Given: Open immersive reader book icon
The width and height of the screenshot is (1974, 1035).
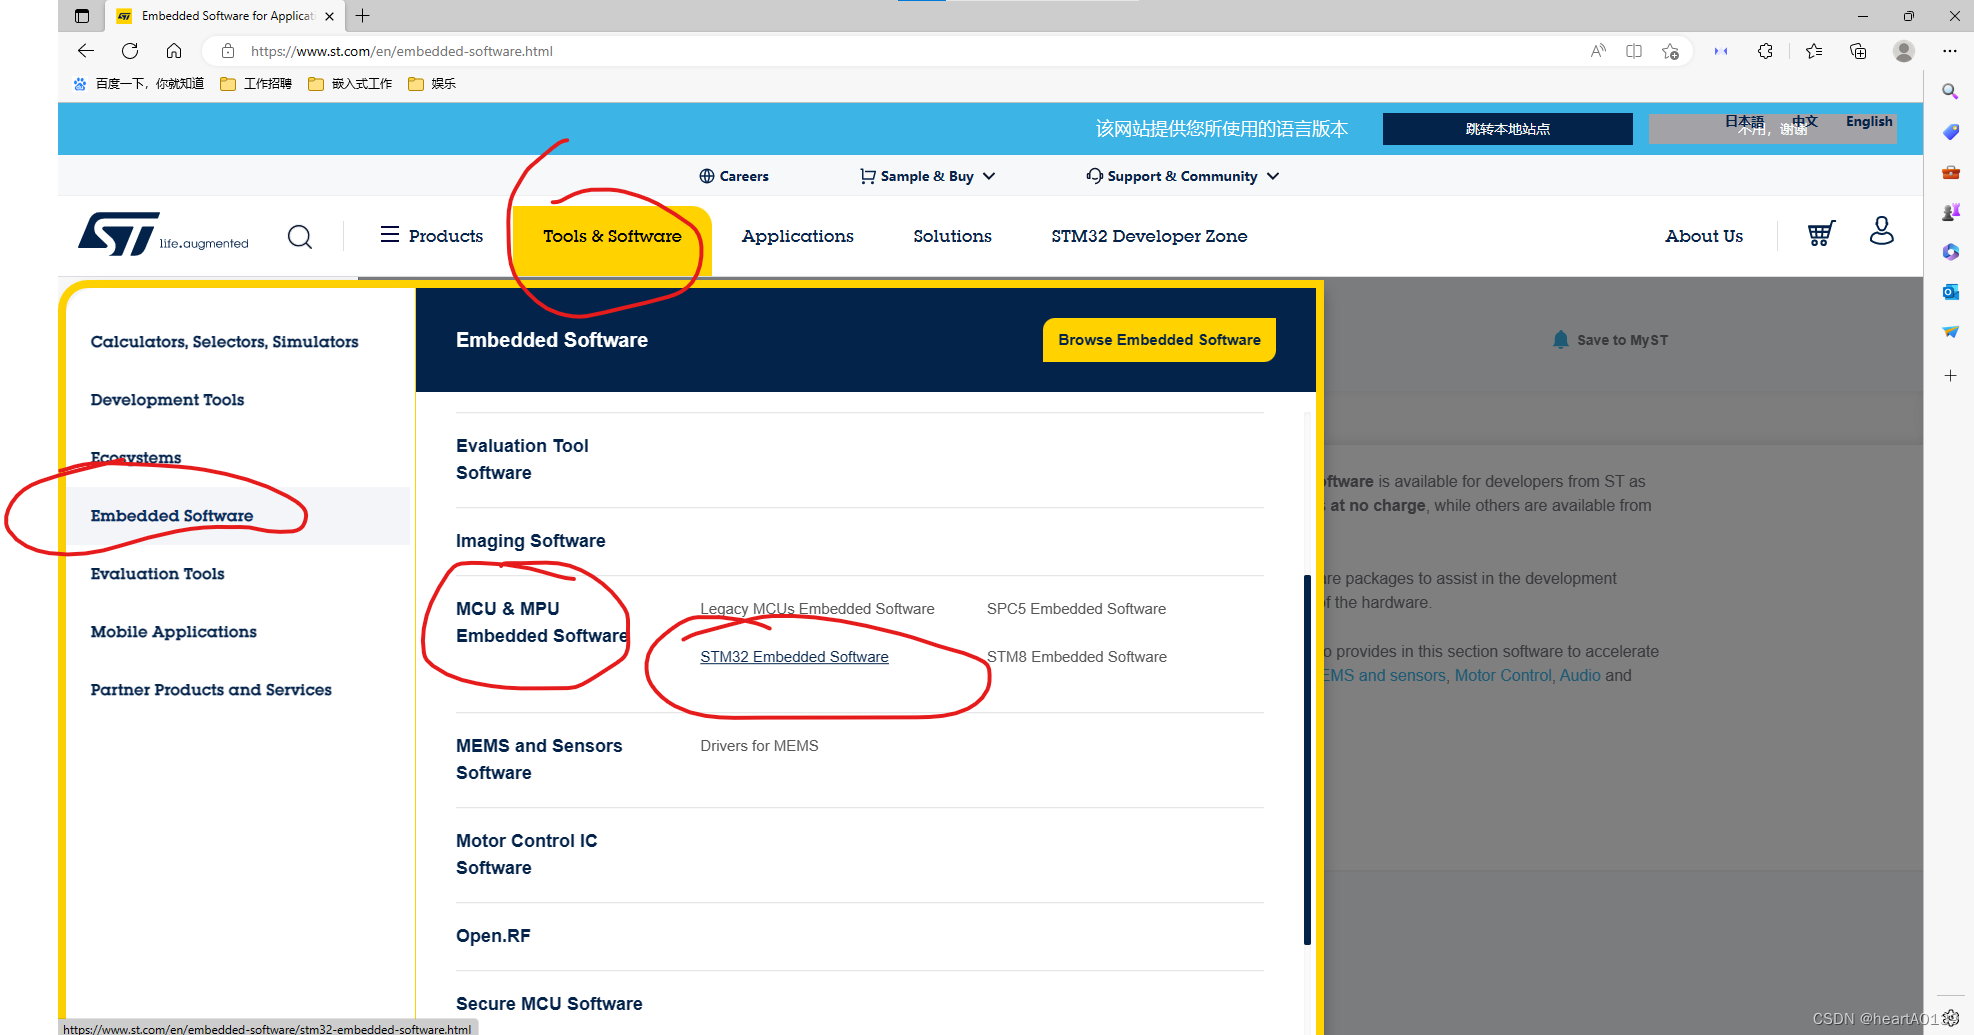Looking at the screenshot, I should tap(1634, 51).
